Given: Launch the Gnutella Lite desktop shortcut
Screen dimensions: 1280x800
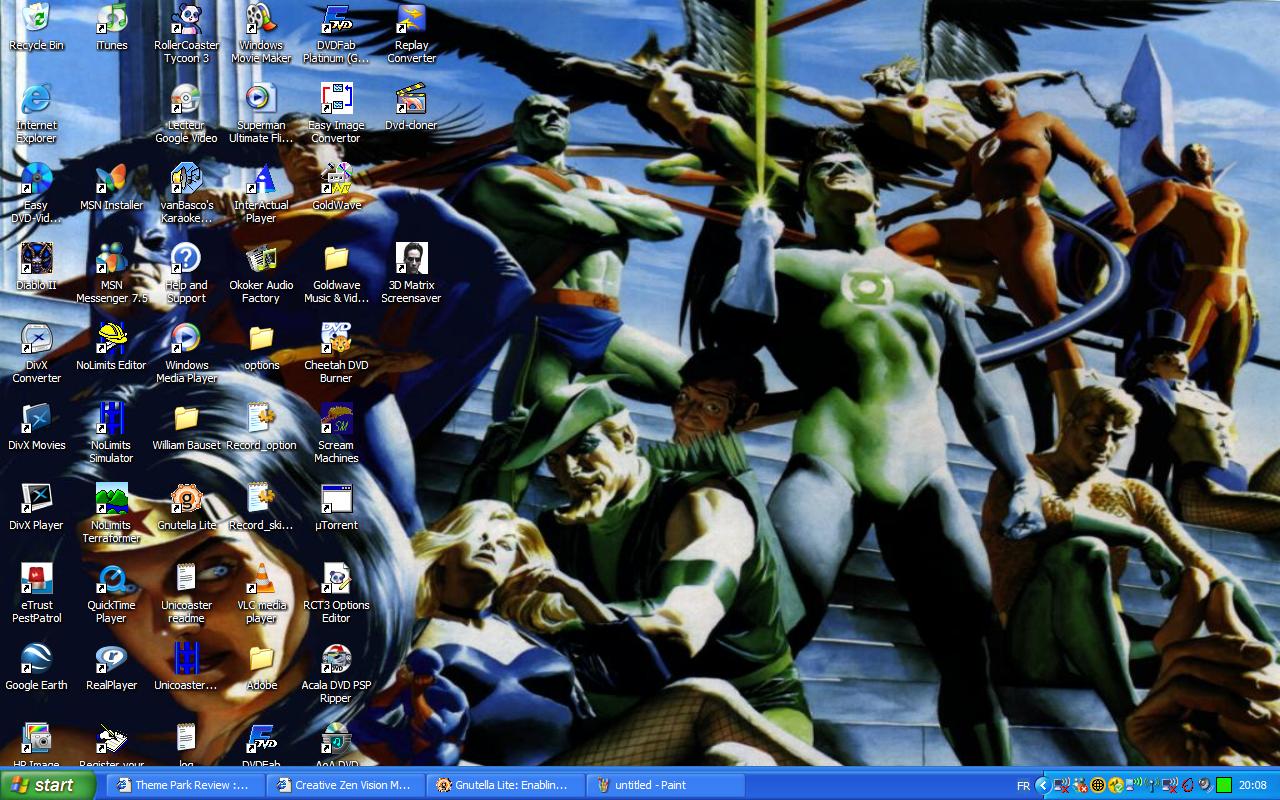Looking at the screenshot, I should [186, 507].
